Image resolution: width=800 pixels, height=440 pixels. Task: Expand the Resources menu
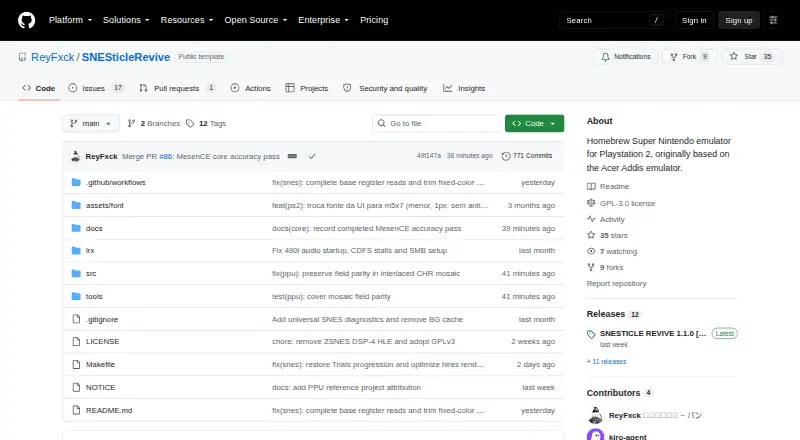(x=187, y=20)
